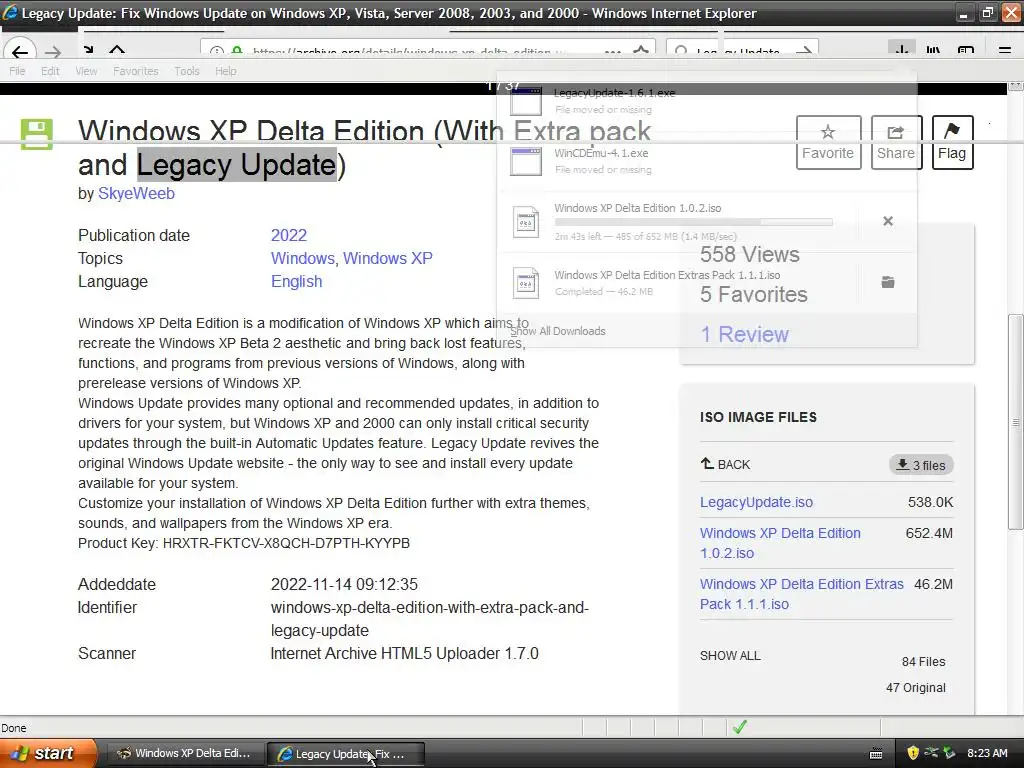The width and height of the screenshot is (1024, 768).
Task: Click the product key text line
Action: (x=244, y=543)
